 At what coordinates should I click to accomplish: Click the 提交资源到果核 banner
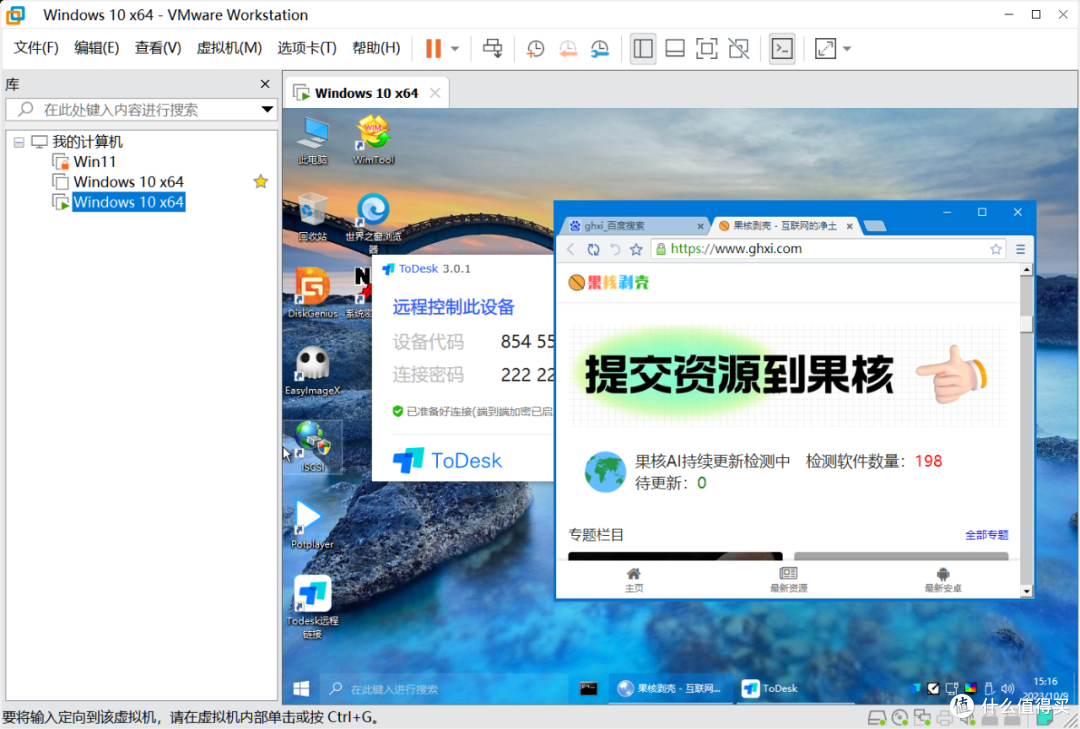787,376
